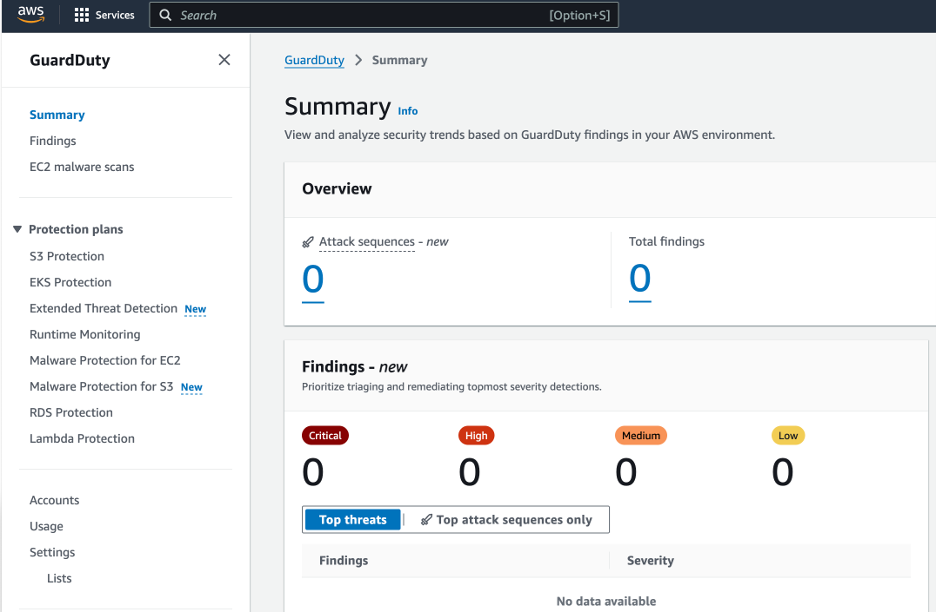Click the magnifier icon in search bar
Viewport: 936px width, 612px height.
click(x=165, y=15)
